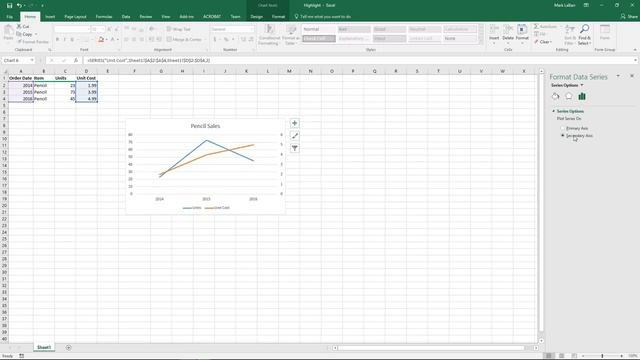Image resolution: width=640 pixels, height=360 pixels.
Task: Click the Cut scissors icon
Action: click(19, 27)
